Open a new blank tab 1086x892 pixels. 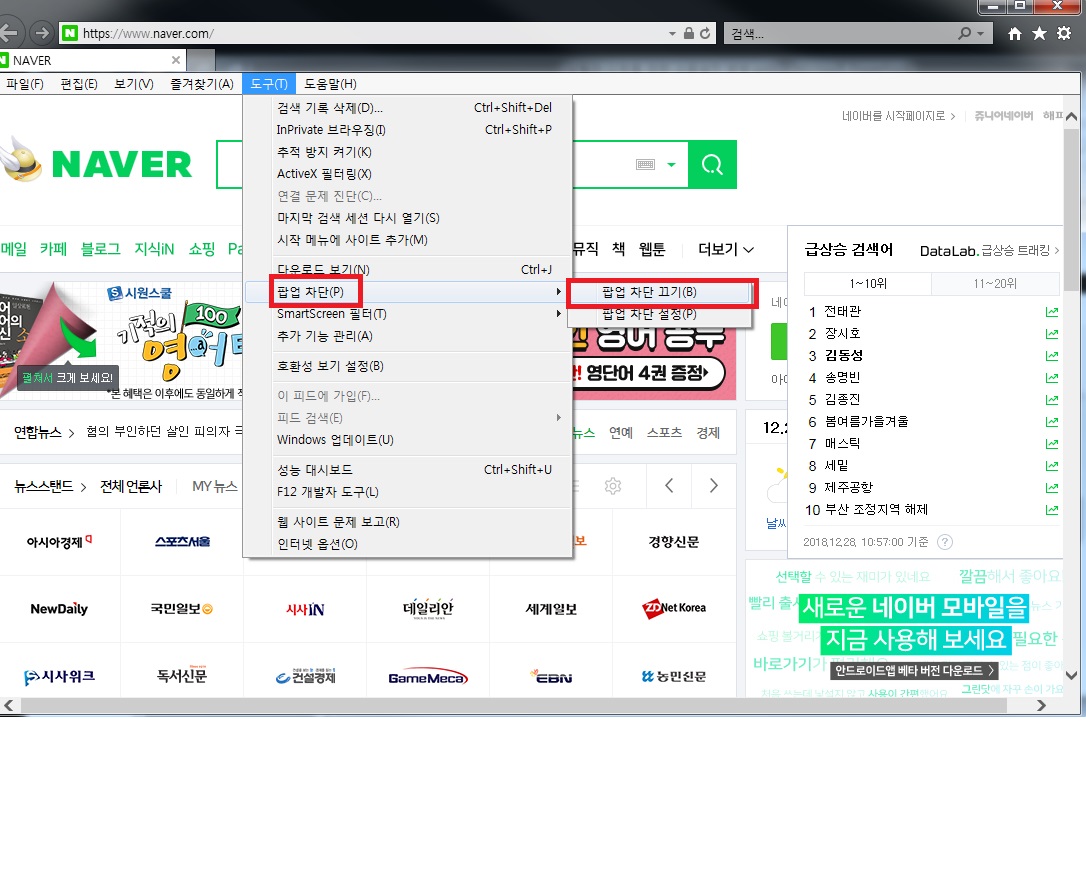201,60
